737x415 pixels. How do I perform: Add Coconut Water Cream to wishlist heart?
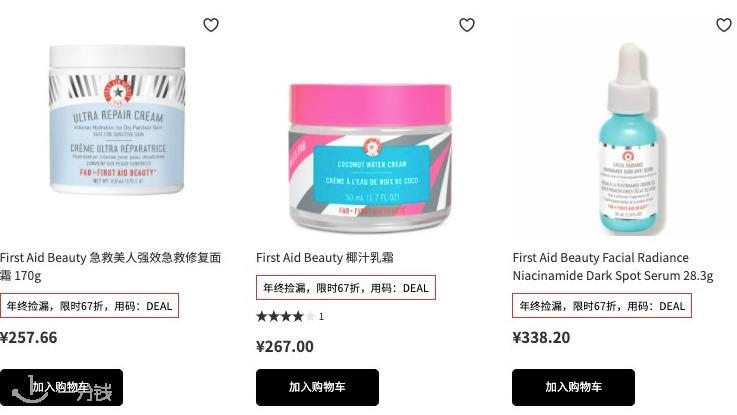pos(467,24)
